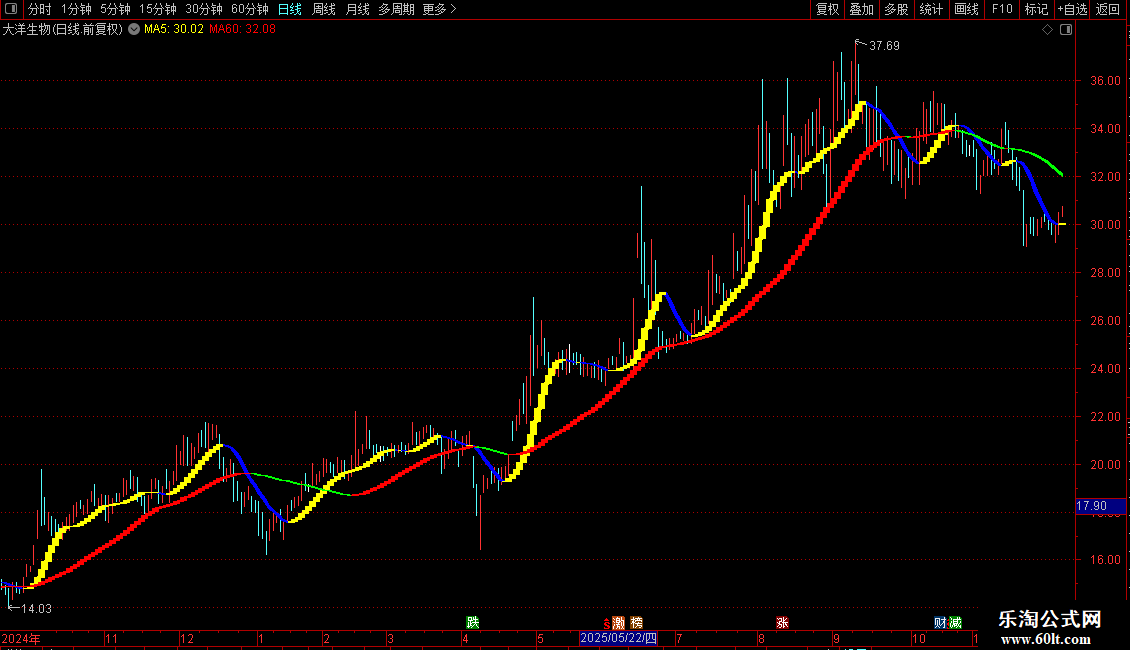This screenshot has height=650, width=1130.
Task: Click the green 减 event marker
Action: click(955, 623)
